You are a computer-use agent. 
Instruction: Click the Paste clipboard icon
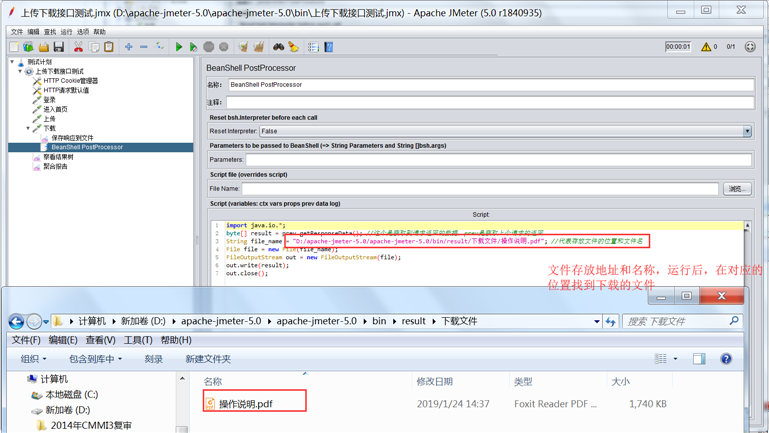pyautogui.click(x=109, y=47)
